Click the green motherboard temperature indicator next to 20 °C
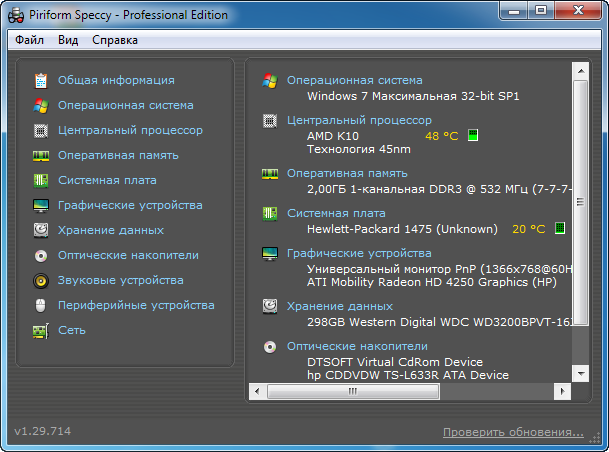This screenshot has width=609, height=452. tap(560, 228)
